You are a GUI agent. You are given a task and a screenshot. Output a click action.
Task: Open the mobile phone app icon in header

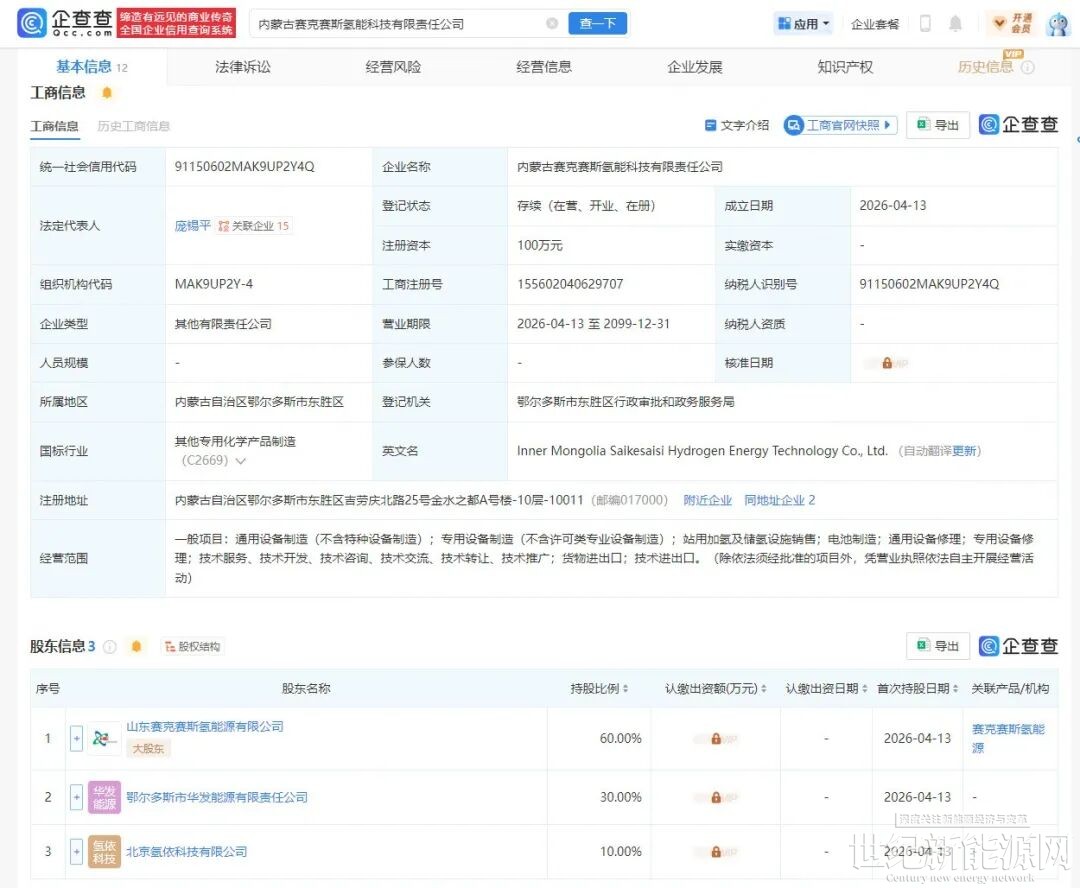click(925, 24)
